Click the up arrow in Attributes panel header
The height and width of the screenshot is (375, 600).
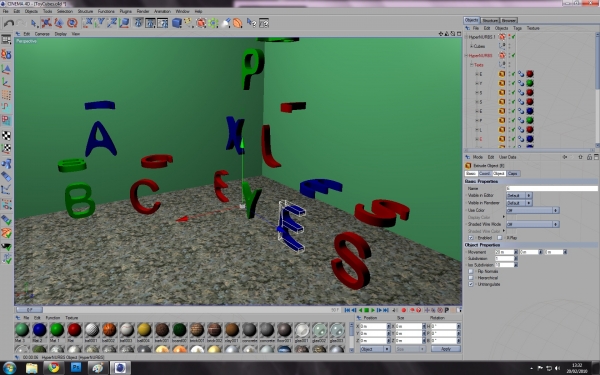(580, 157)
